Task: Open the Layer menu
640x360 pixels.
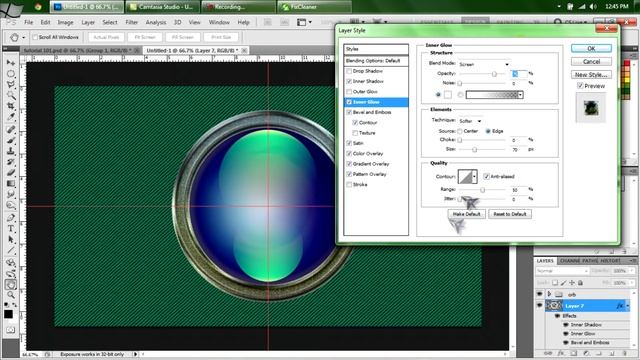Action: click(88, 22)
